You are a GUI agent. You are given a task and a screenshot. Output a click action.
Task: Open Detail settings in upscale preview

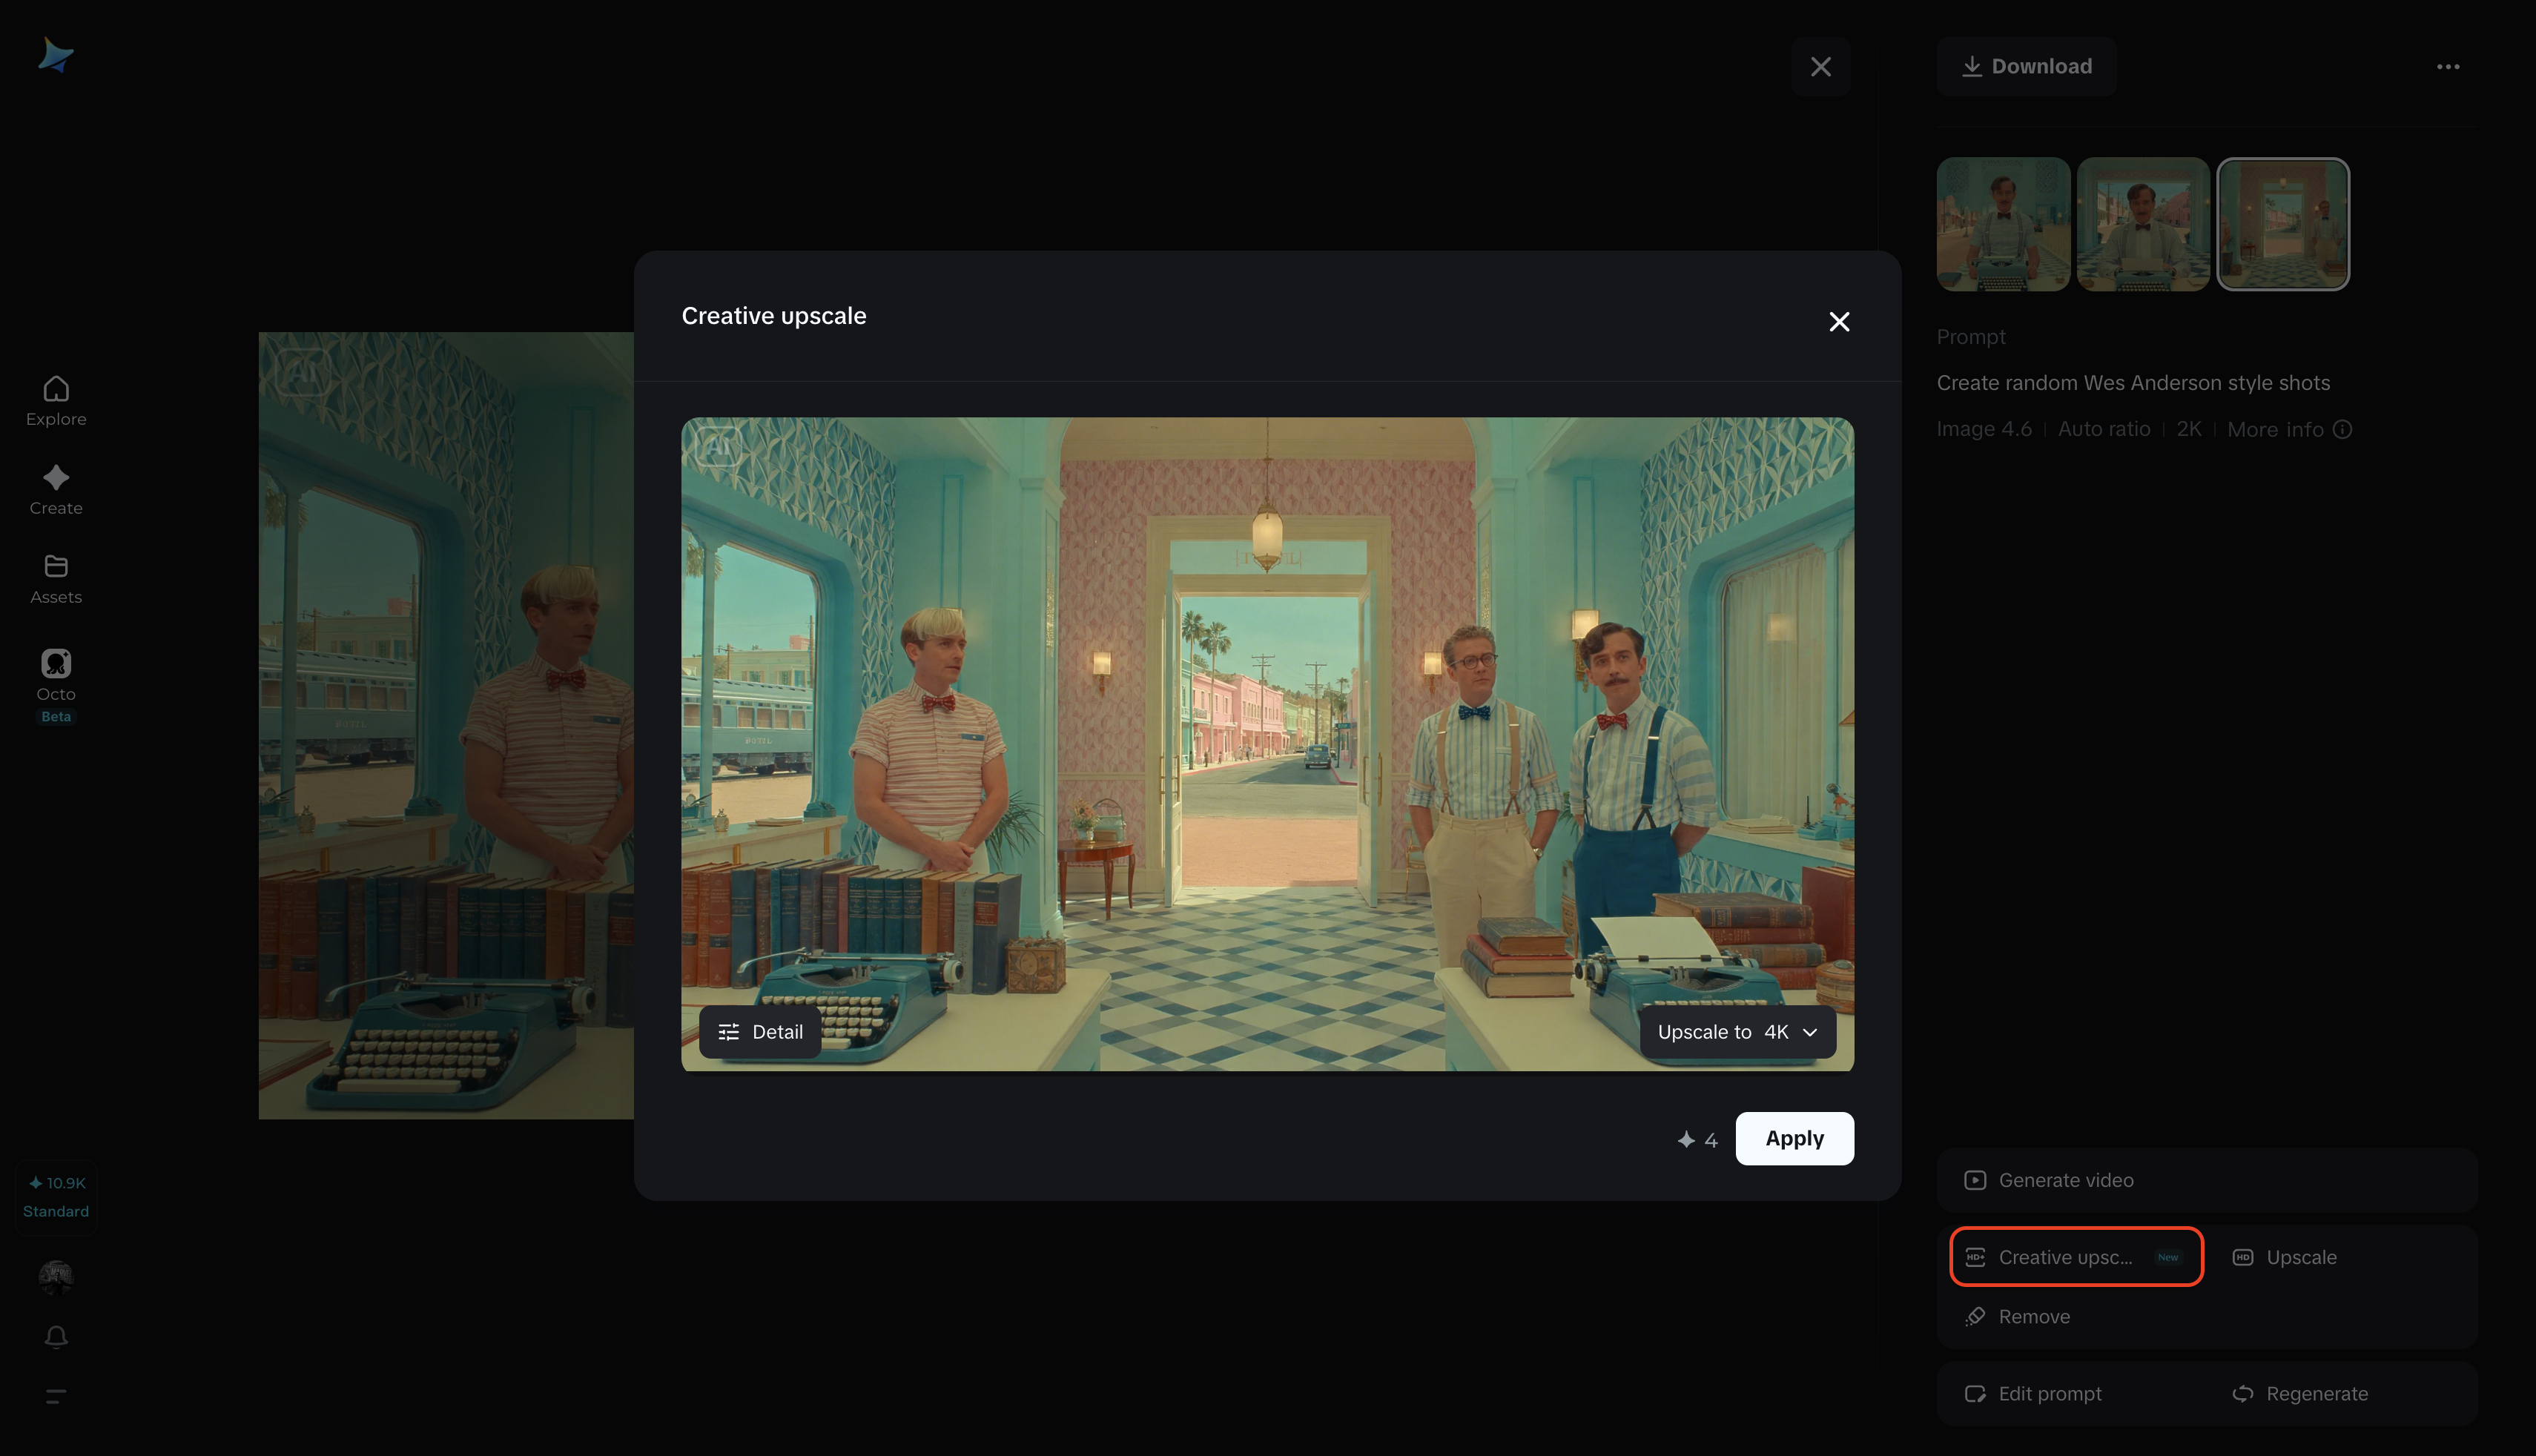click(760, 1032)
